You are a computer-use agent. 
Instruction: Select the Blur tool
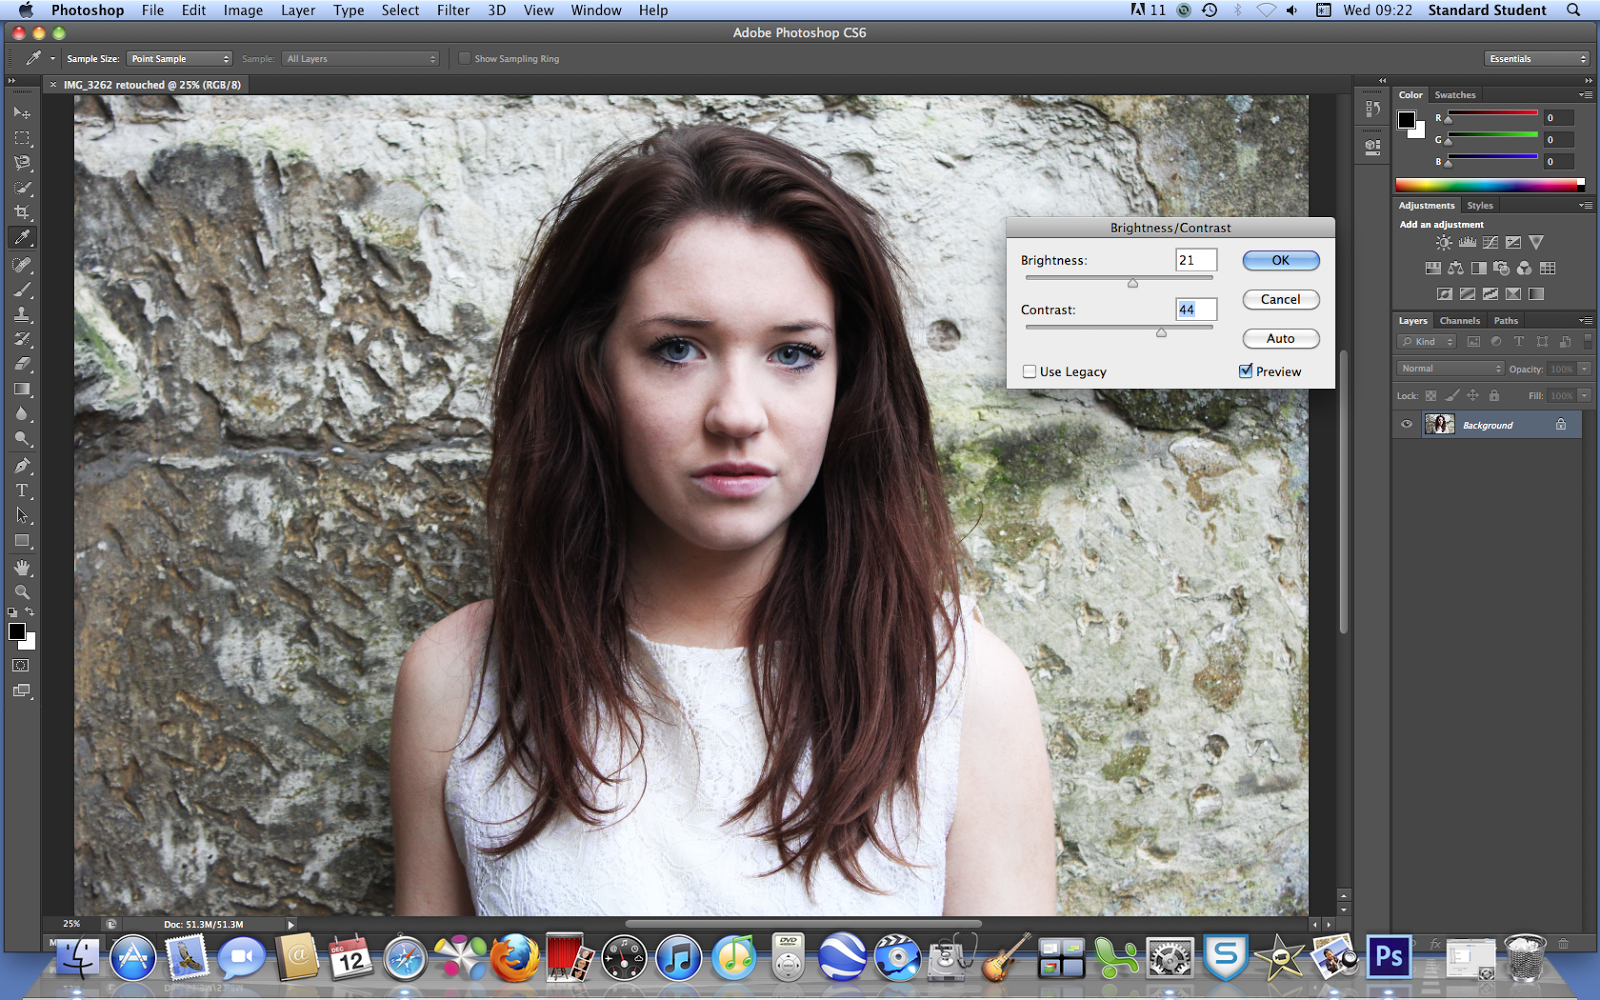pyautogui.click(x=22, y=414)
